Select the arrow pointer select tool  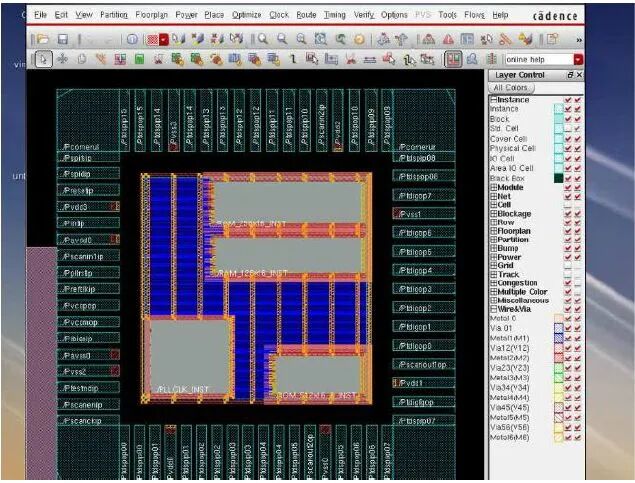click(43, 59)
